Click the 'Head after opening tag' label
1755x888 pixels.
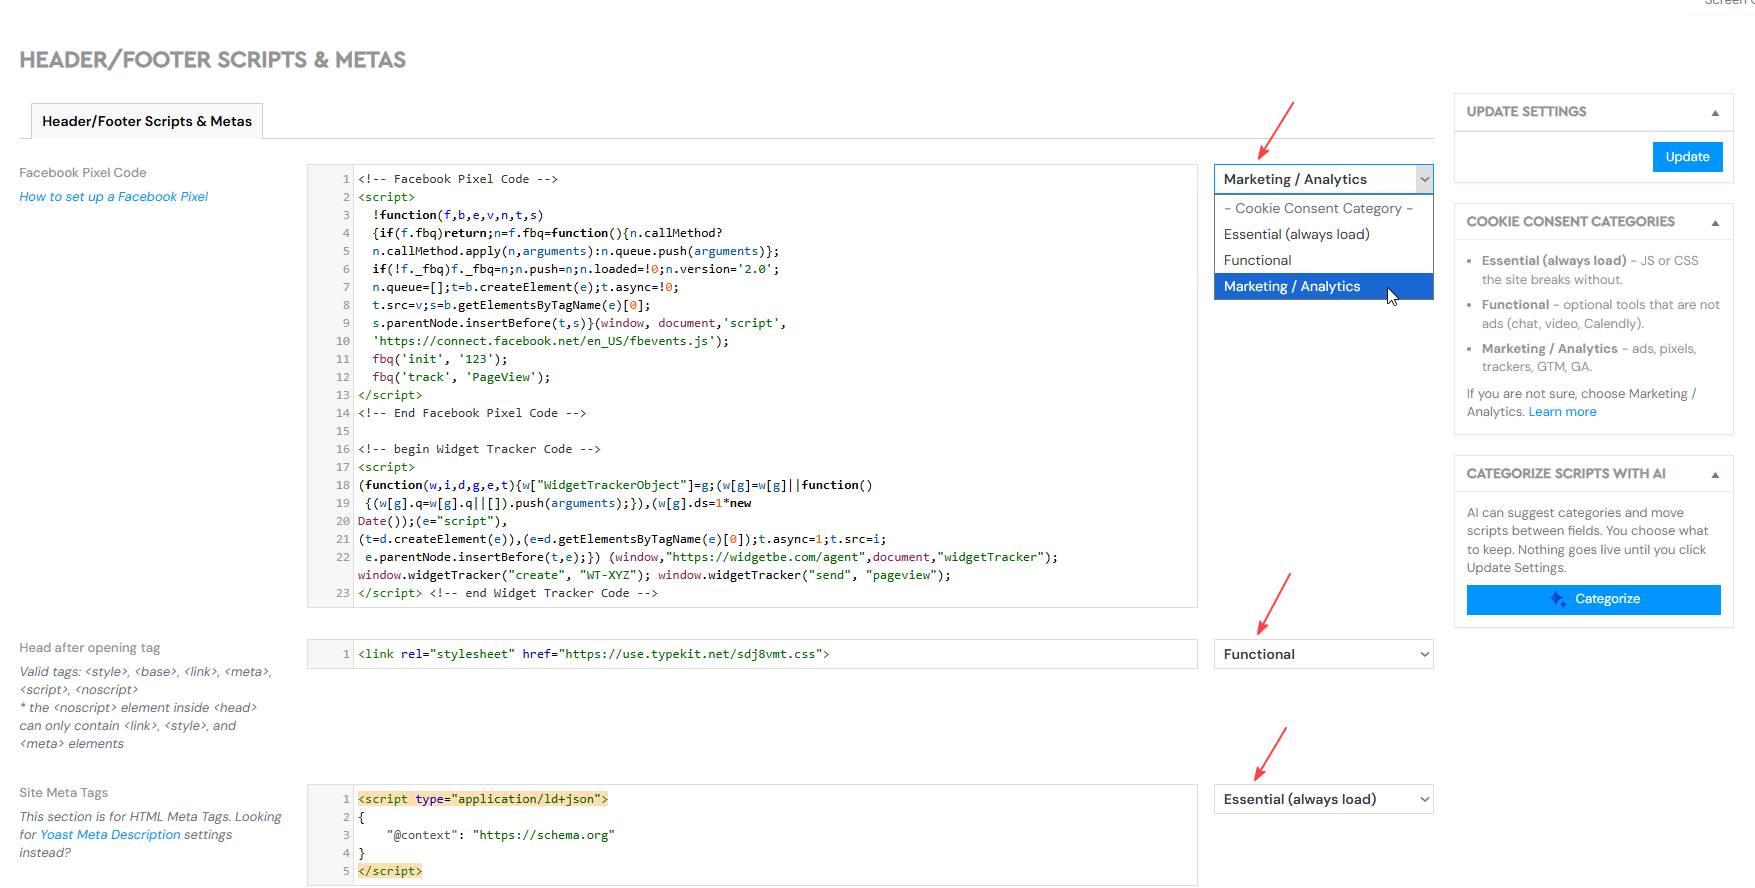[x=90, y=648]
